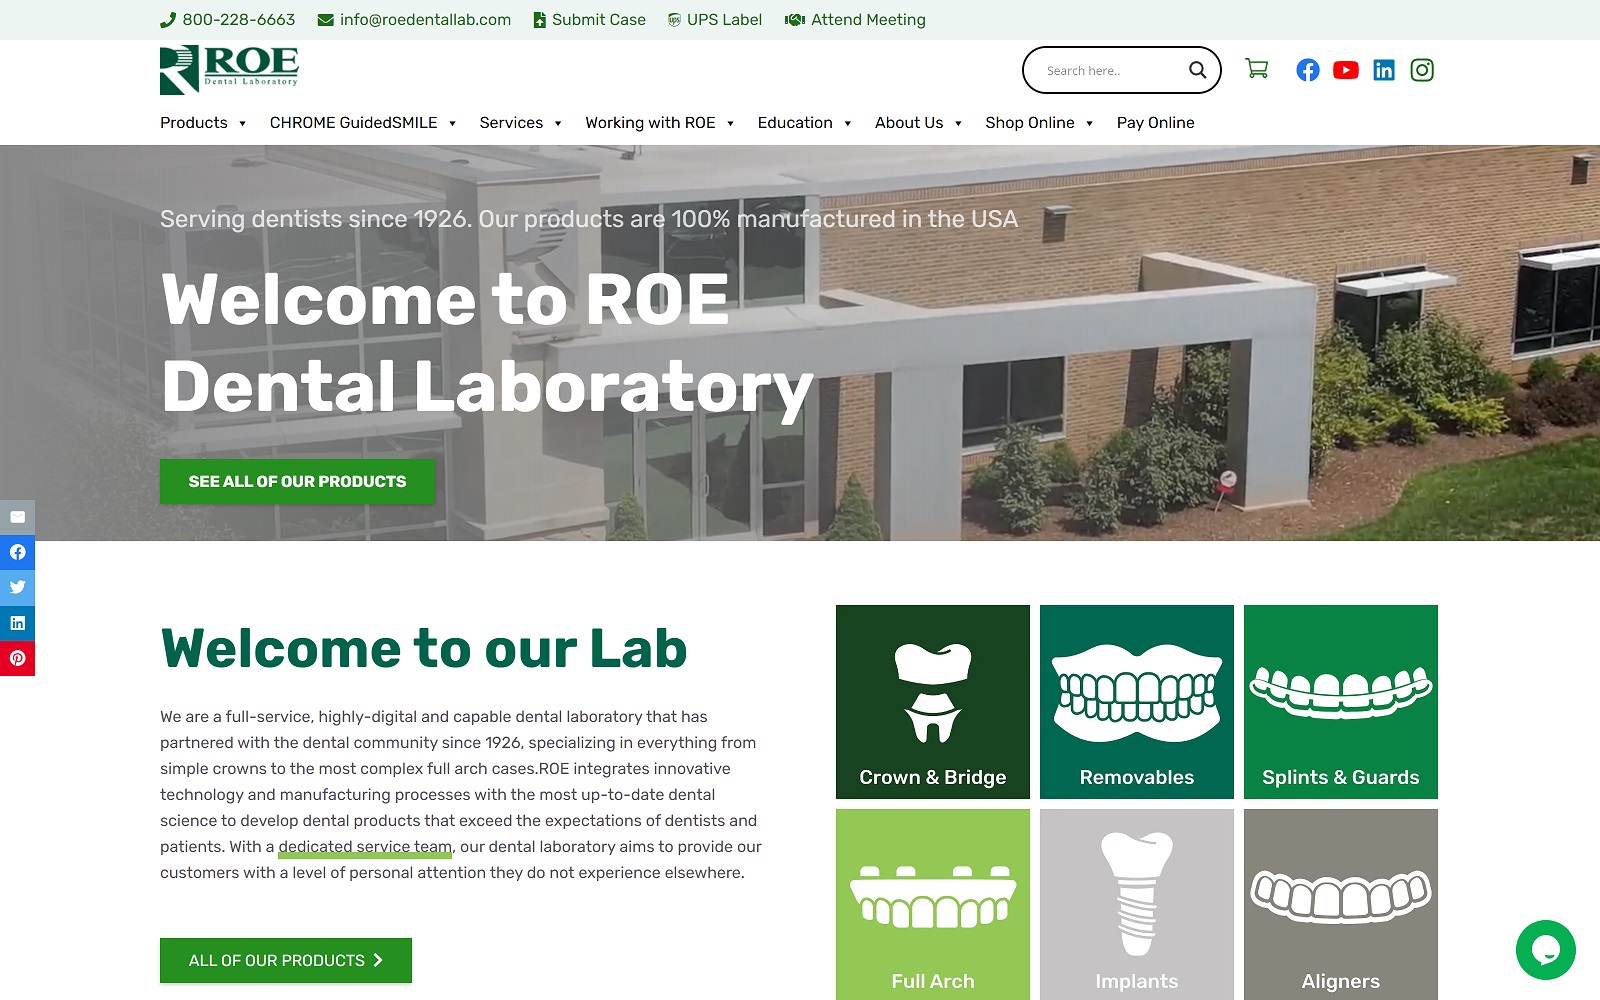Go to the Pay Online page
Screen dimensions: 1600x1000
point(1156,122)
